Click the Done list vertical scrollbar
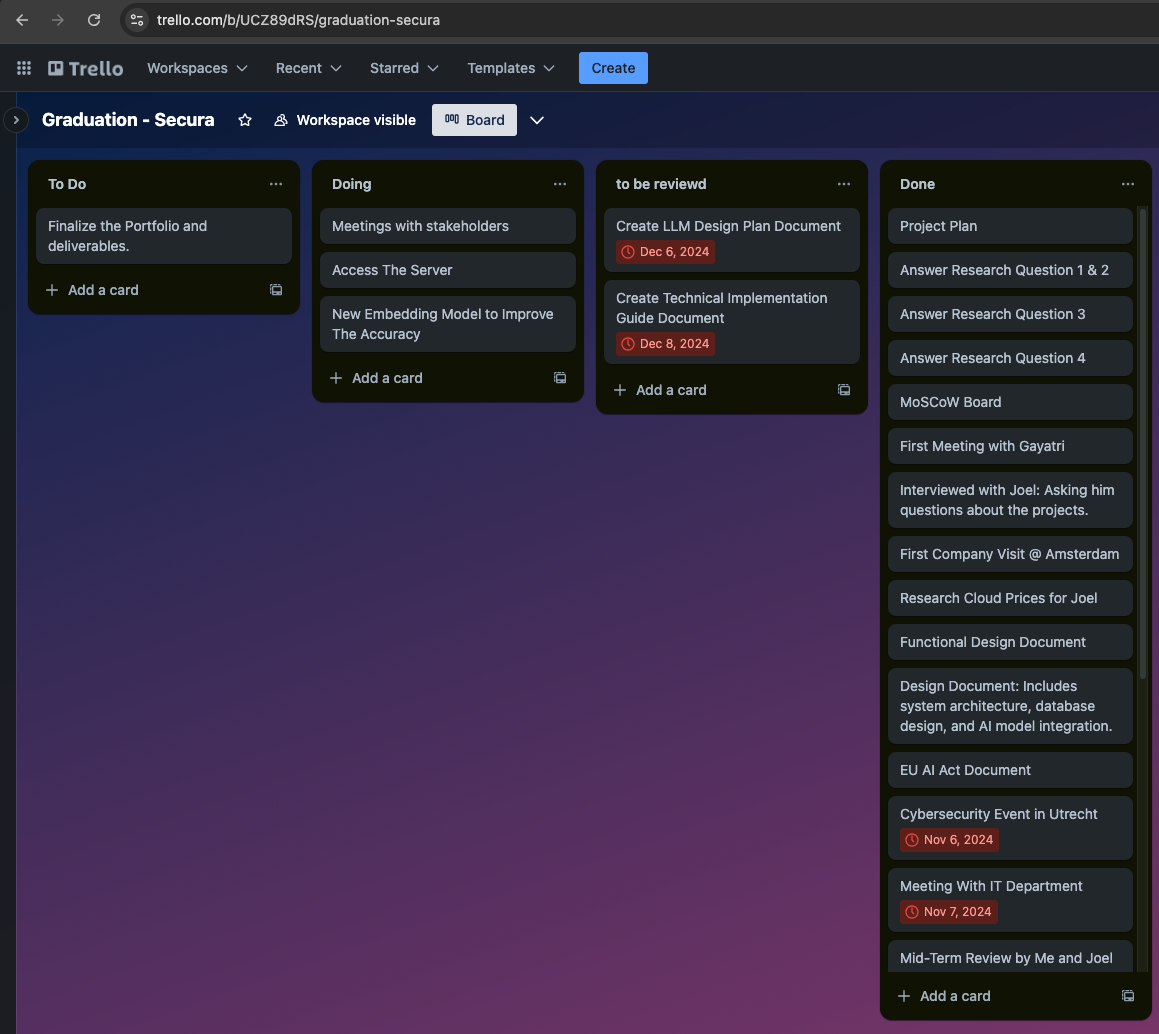This screenshot has width=1159, height=1034. [1143, 443]
